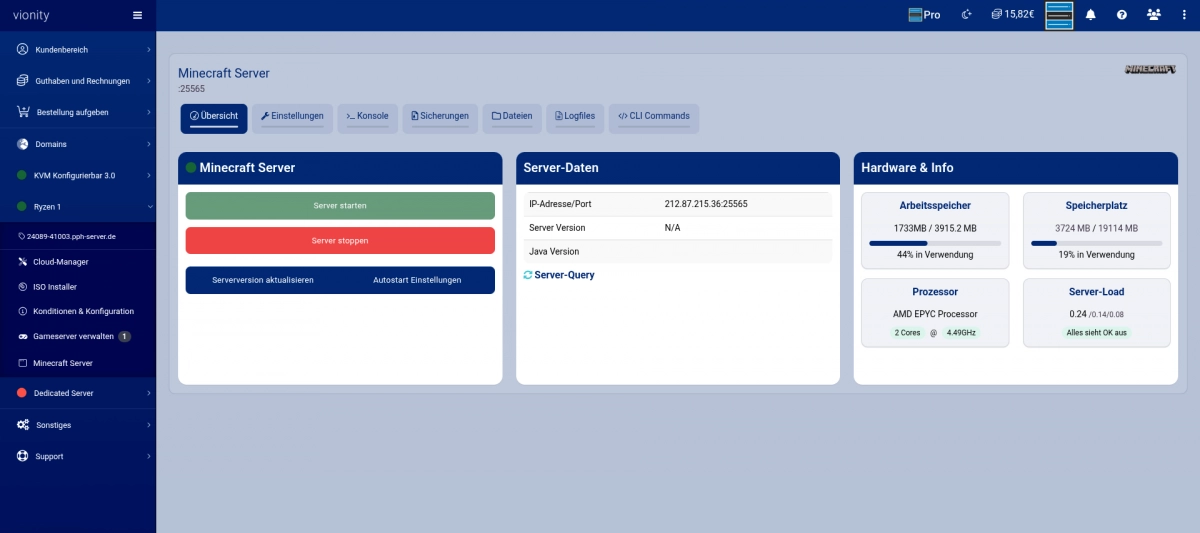The width and height of the screenshot is (1200, 533).
Task: Click the server stack thumbnail in header
Action: 1059,15
